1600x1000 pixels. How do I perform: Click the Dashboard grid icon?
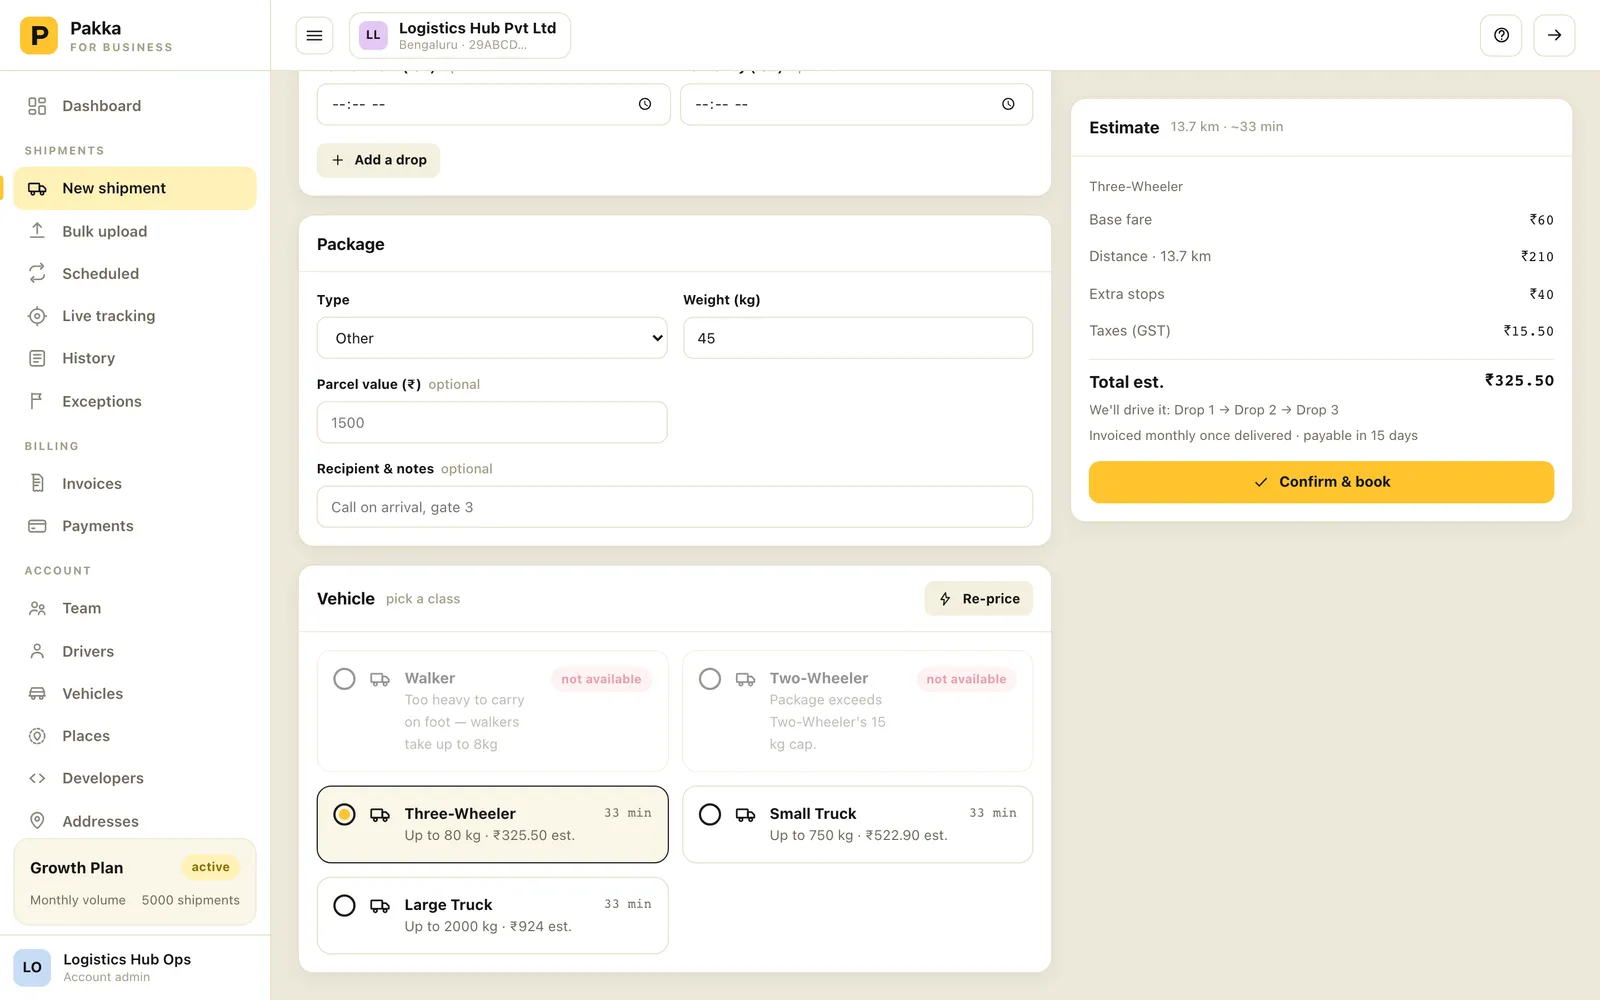37,106
